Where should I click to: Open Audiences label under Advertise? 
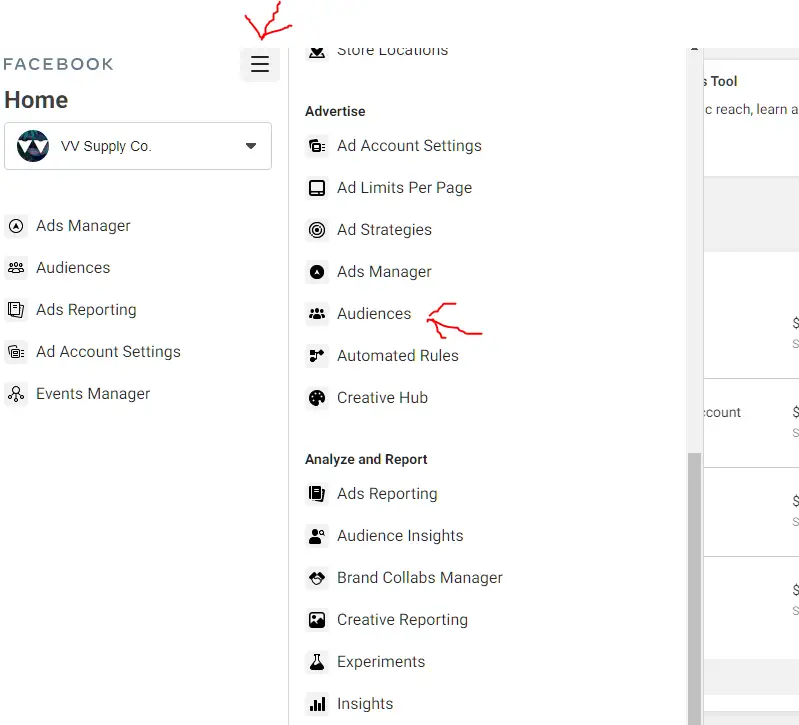click(x=374, y=314)
